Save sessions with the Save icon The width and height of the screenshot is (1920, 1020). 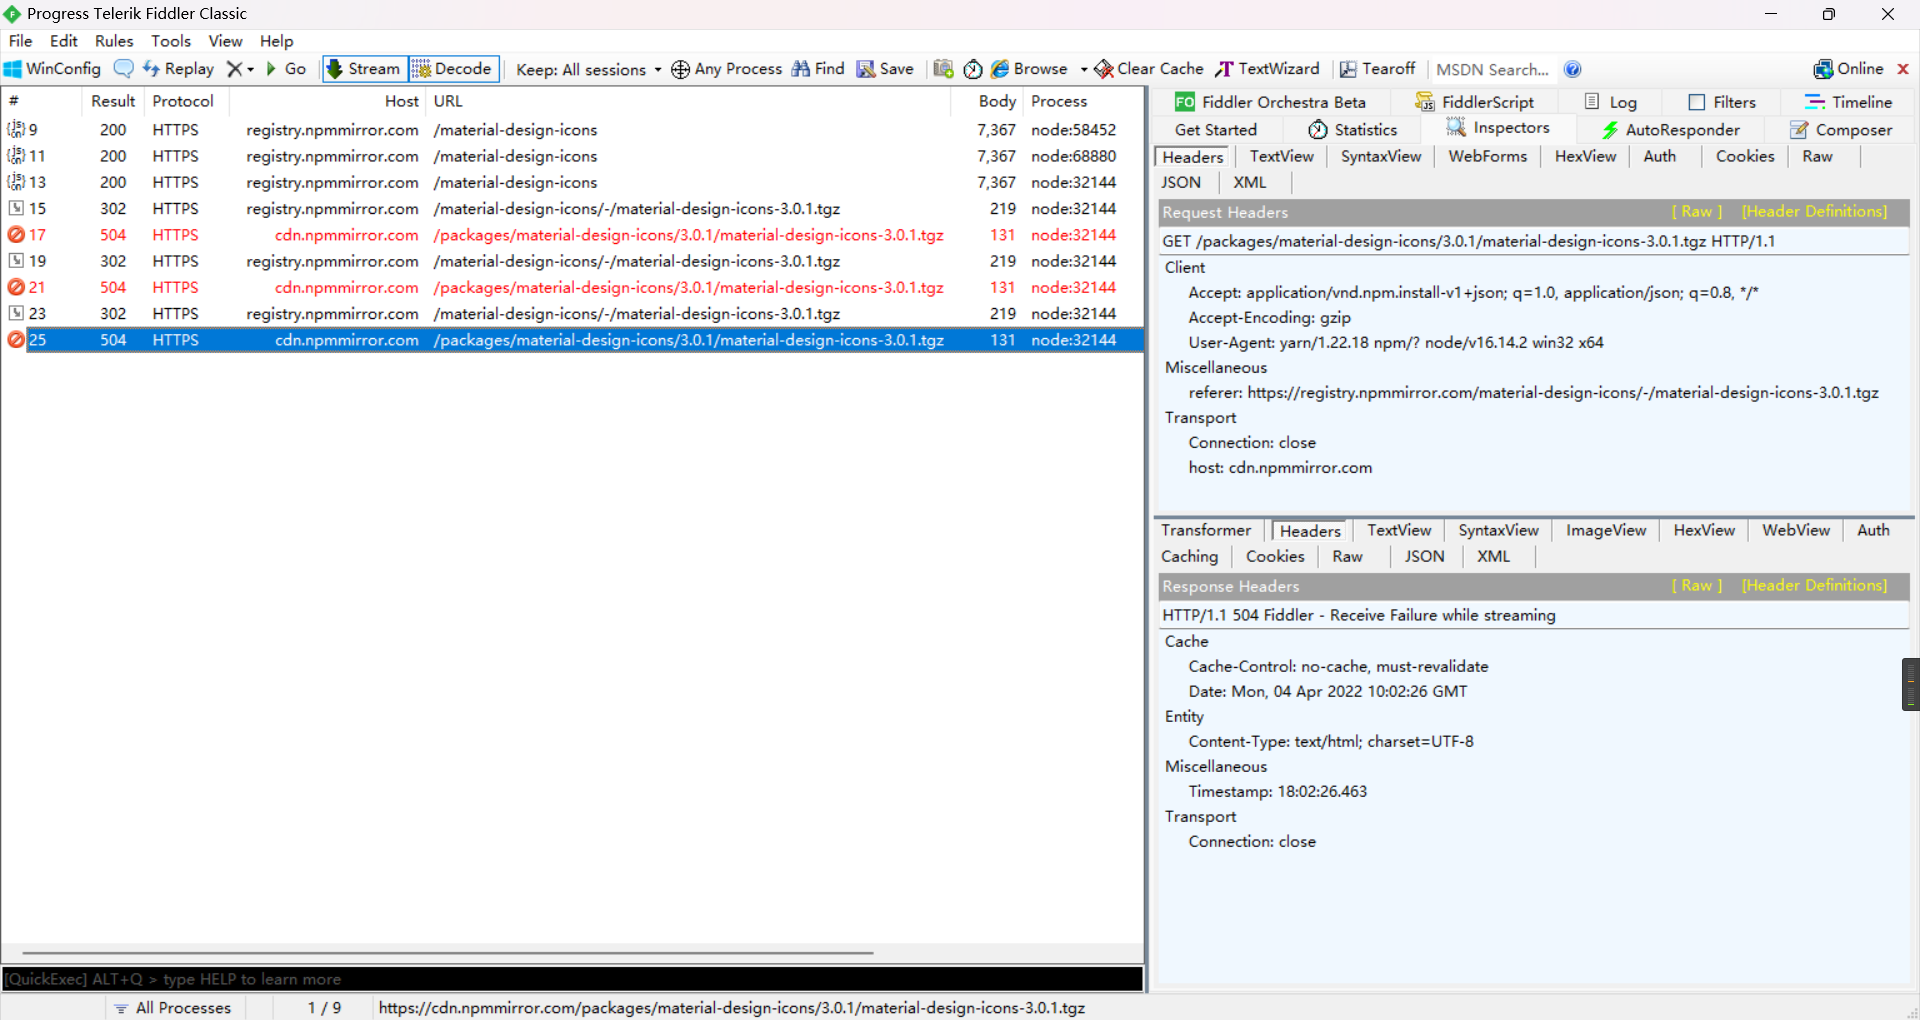[x=885, y=69]
